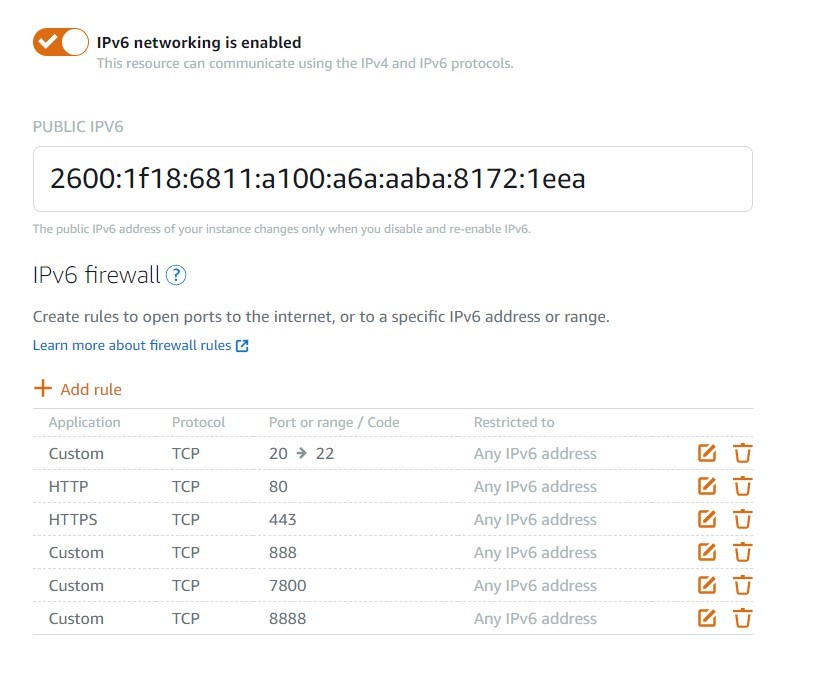Viewport: 828px width, 682px height.
Task: Delete the HTTPS port 443 rule
Action: pos(742,520)
